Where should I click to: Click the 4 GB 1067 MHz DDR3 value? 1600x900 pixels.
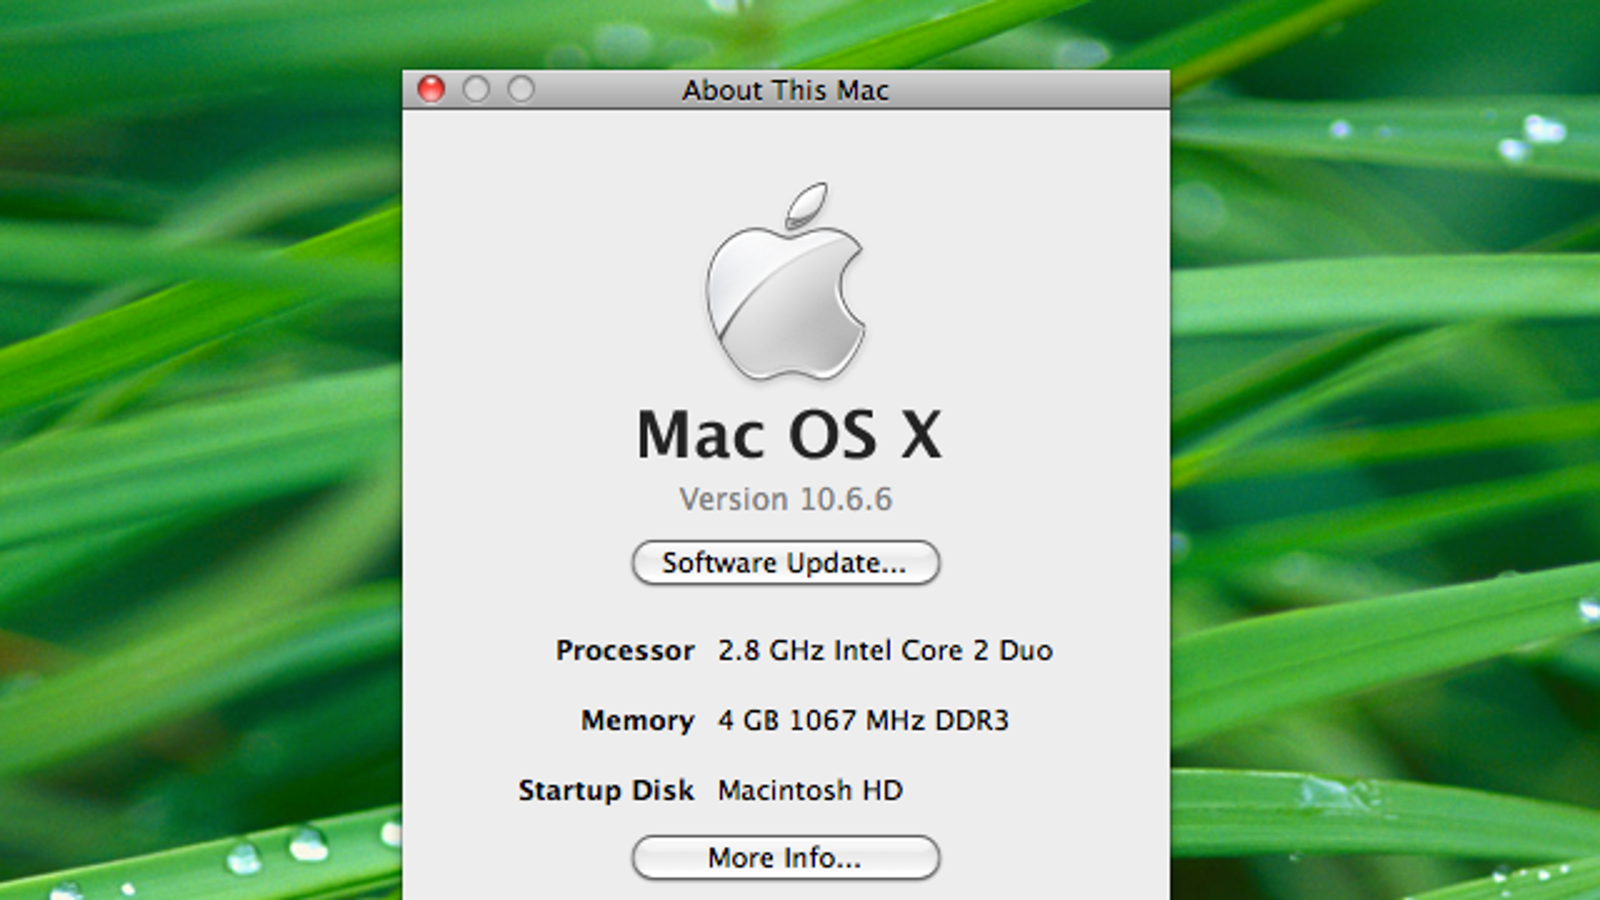click(863, 720)
